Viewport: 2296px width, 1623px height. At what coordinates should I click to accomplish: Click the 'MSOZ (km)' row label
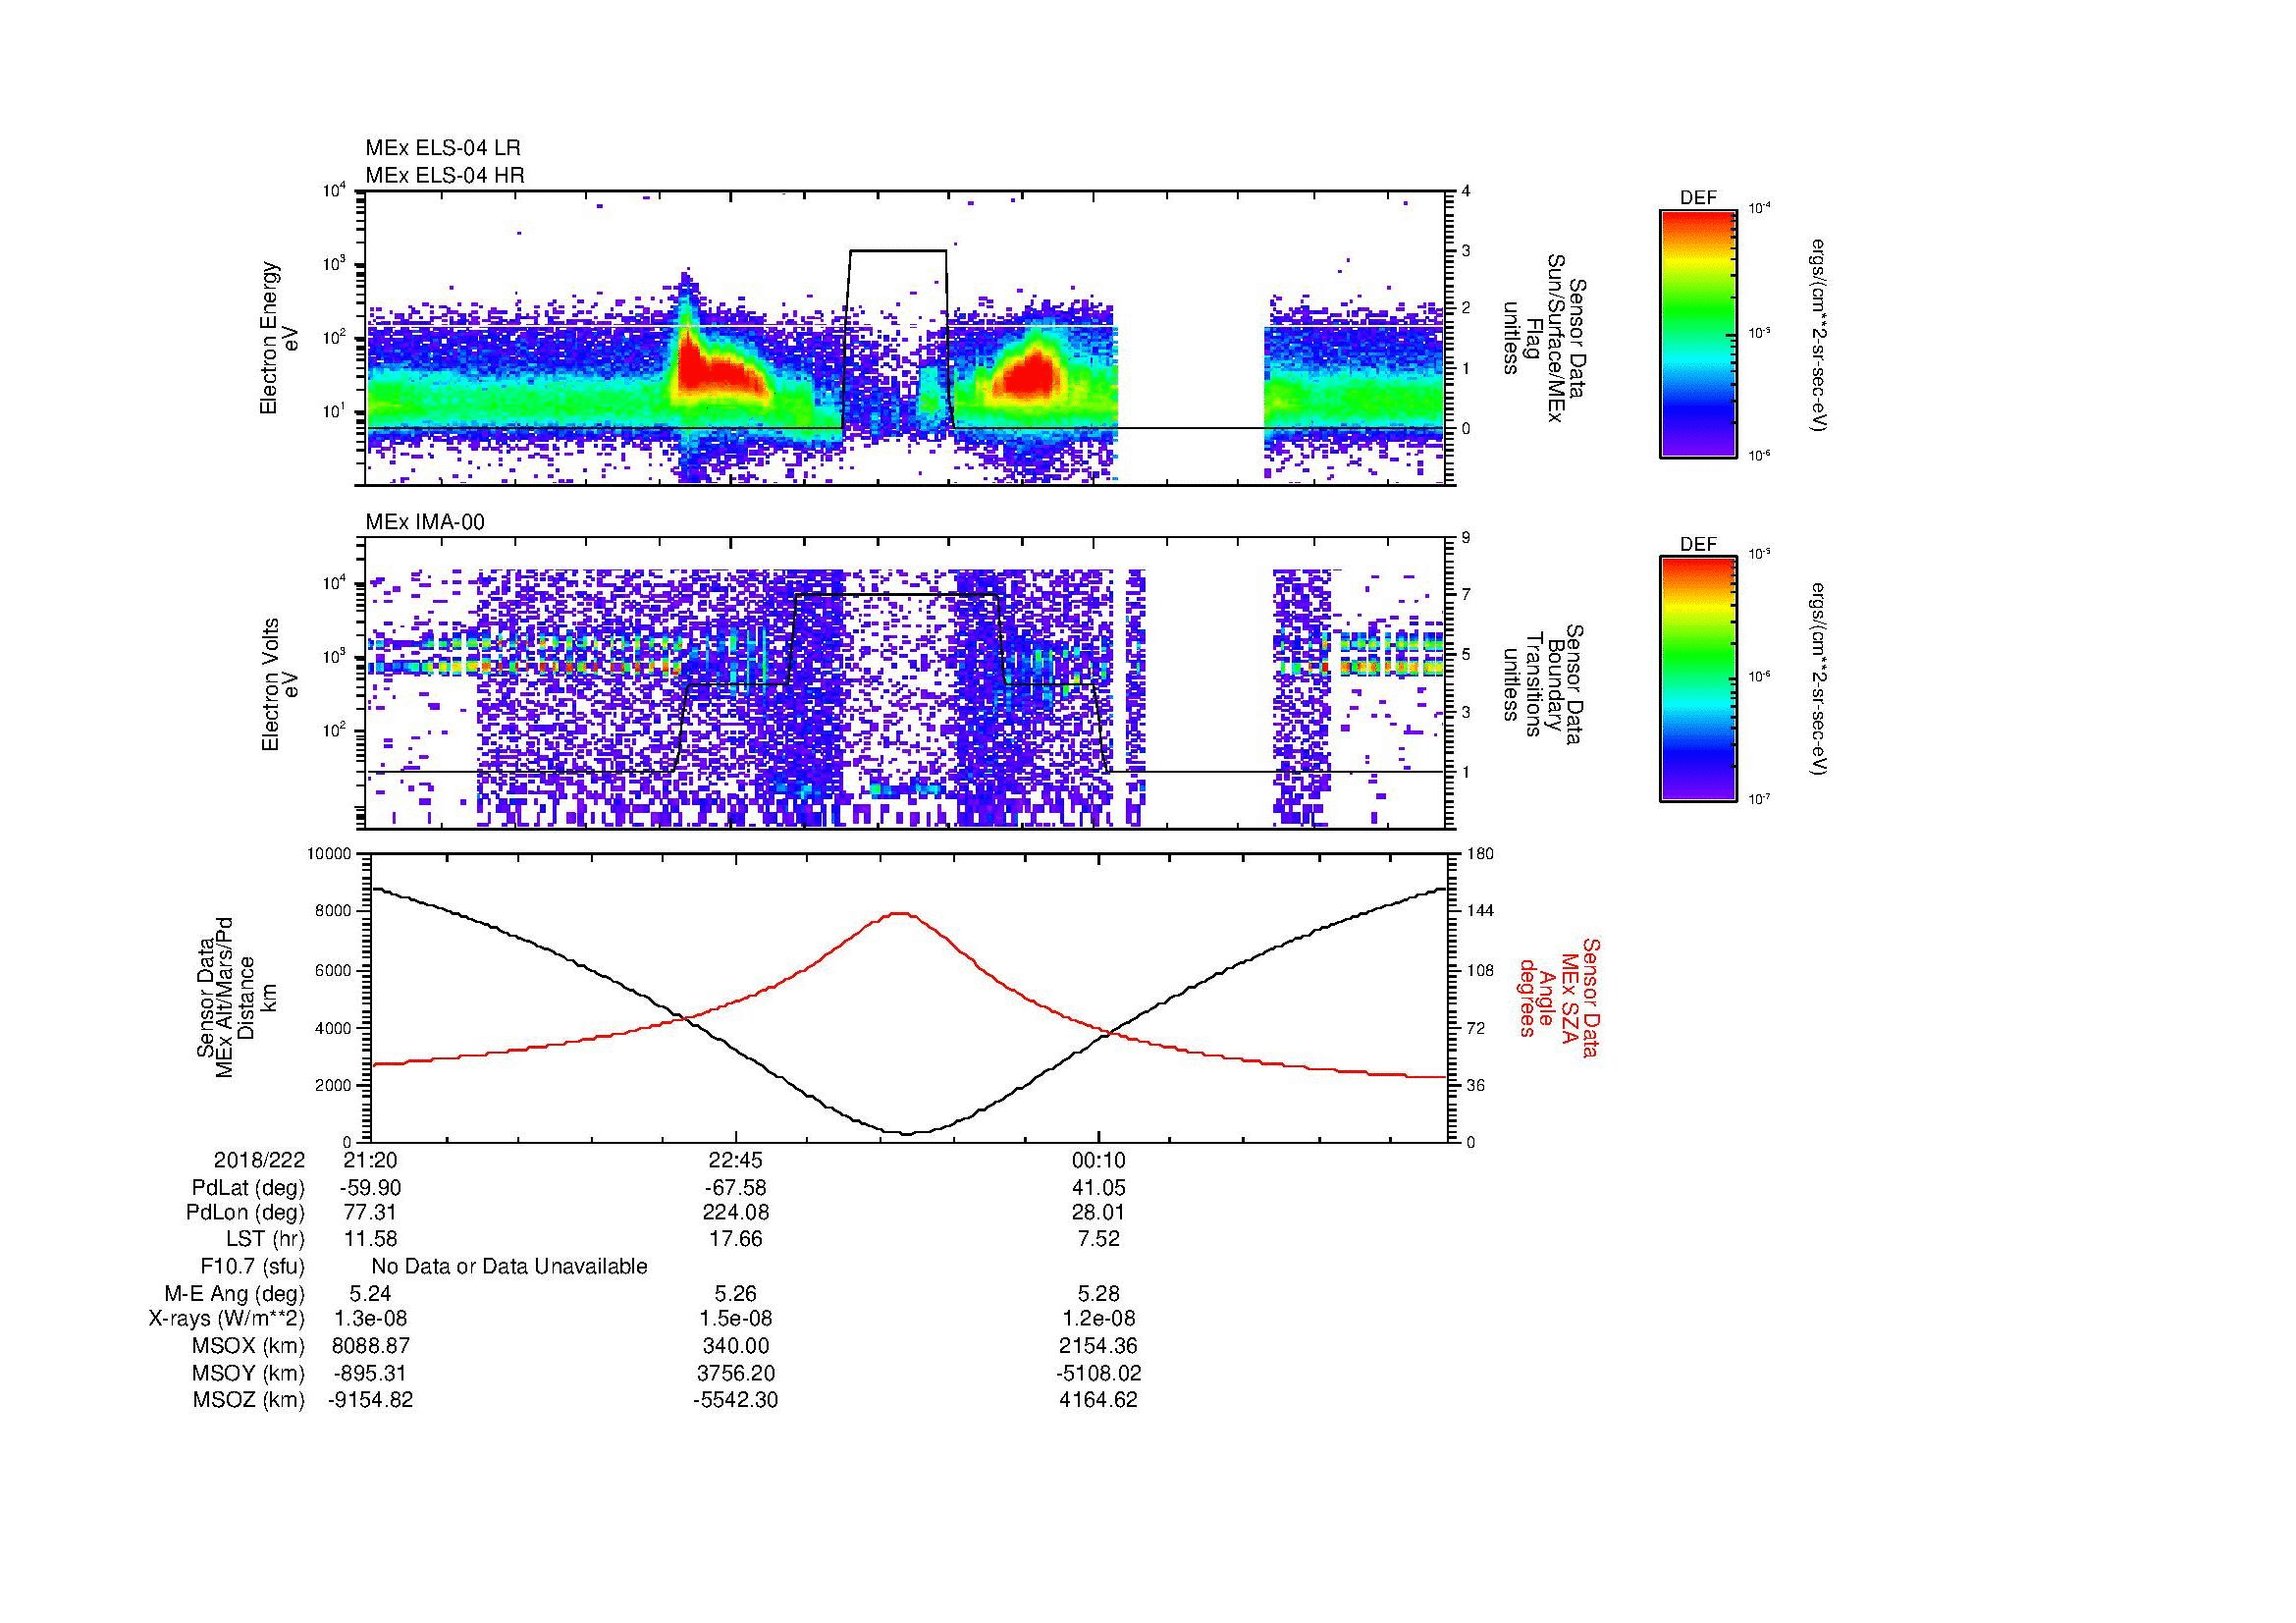pyautogui.click(x=248, y=1400)
